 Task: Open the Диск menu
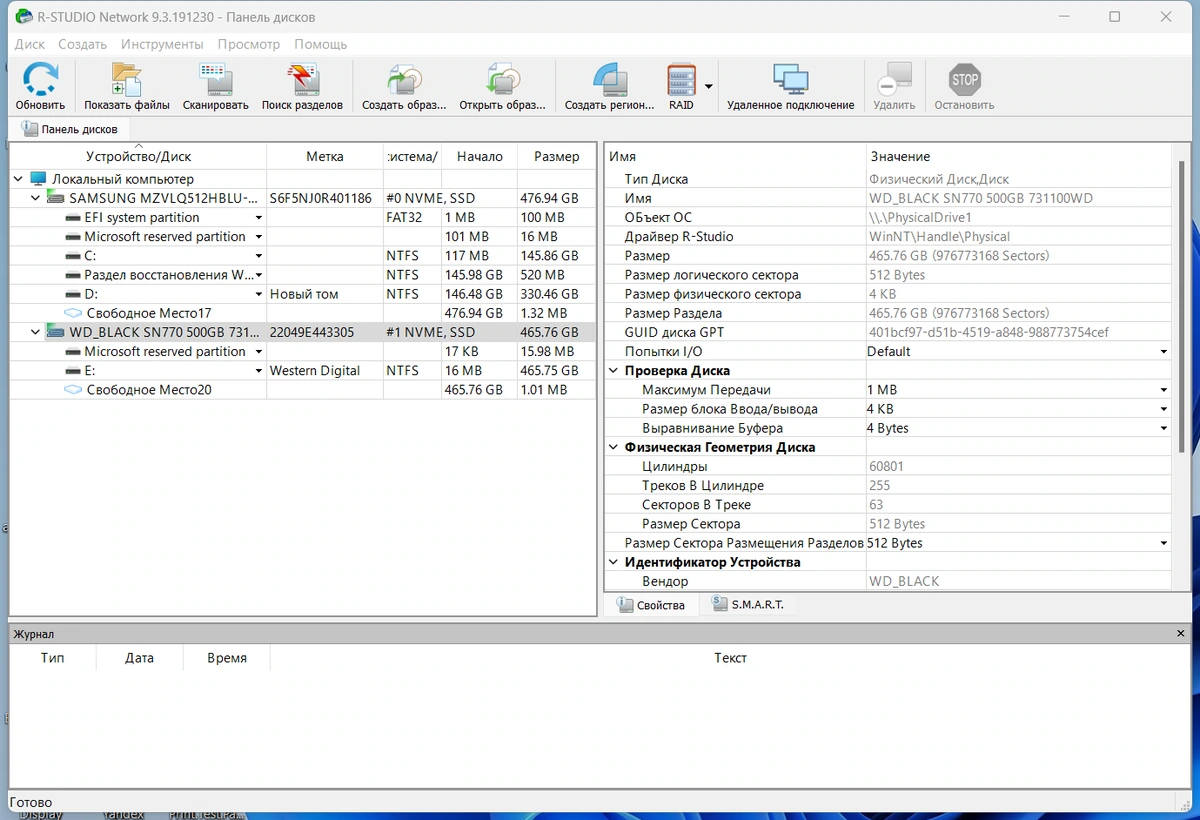coord(30,44)
